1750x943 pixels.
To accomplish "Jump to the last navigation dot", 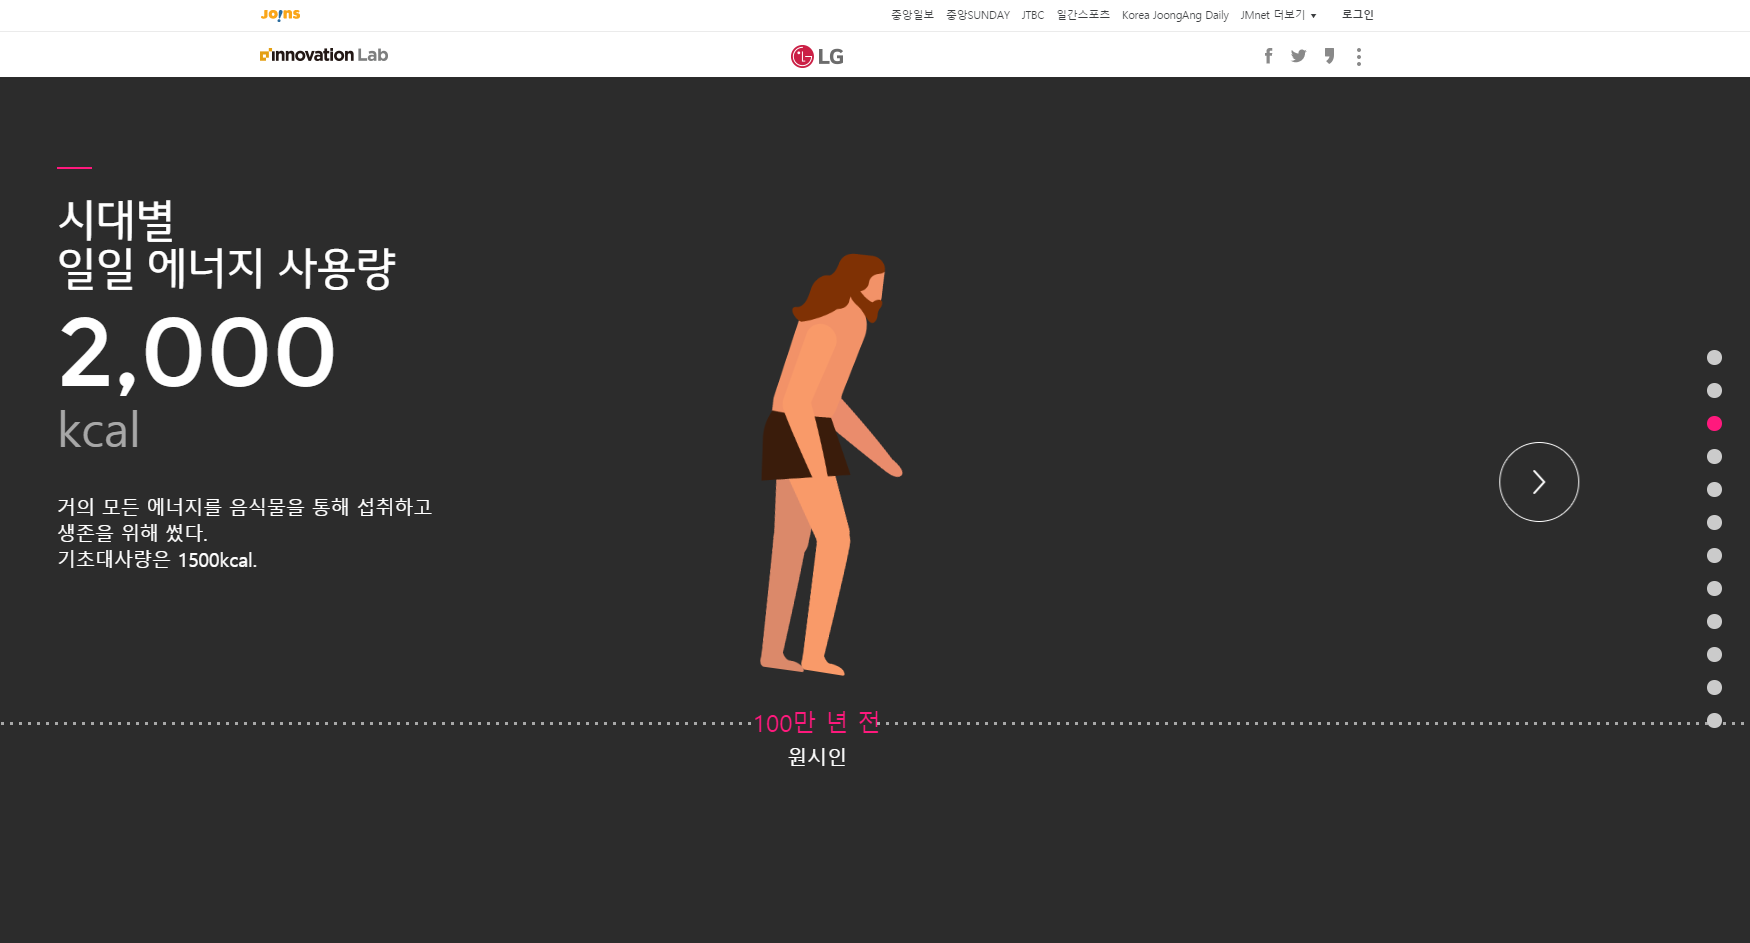I will [x=1714, y=720].
